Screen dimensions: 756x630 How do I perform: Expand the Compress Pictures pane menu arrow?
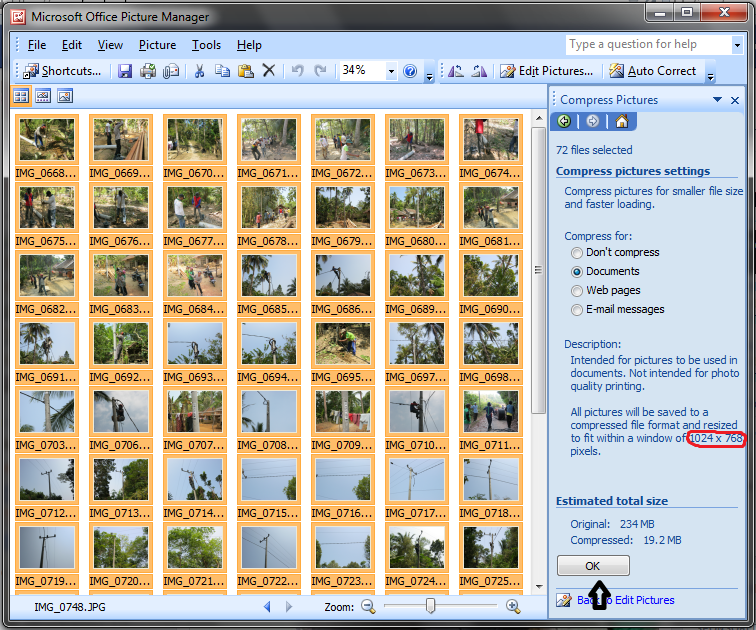(x=717, y=100)
